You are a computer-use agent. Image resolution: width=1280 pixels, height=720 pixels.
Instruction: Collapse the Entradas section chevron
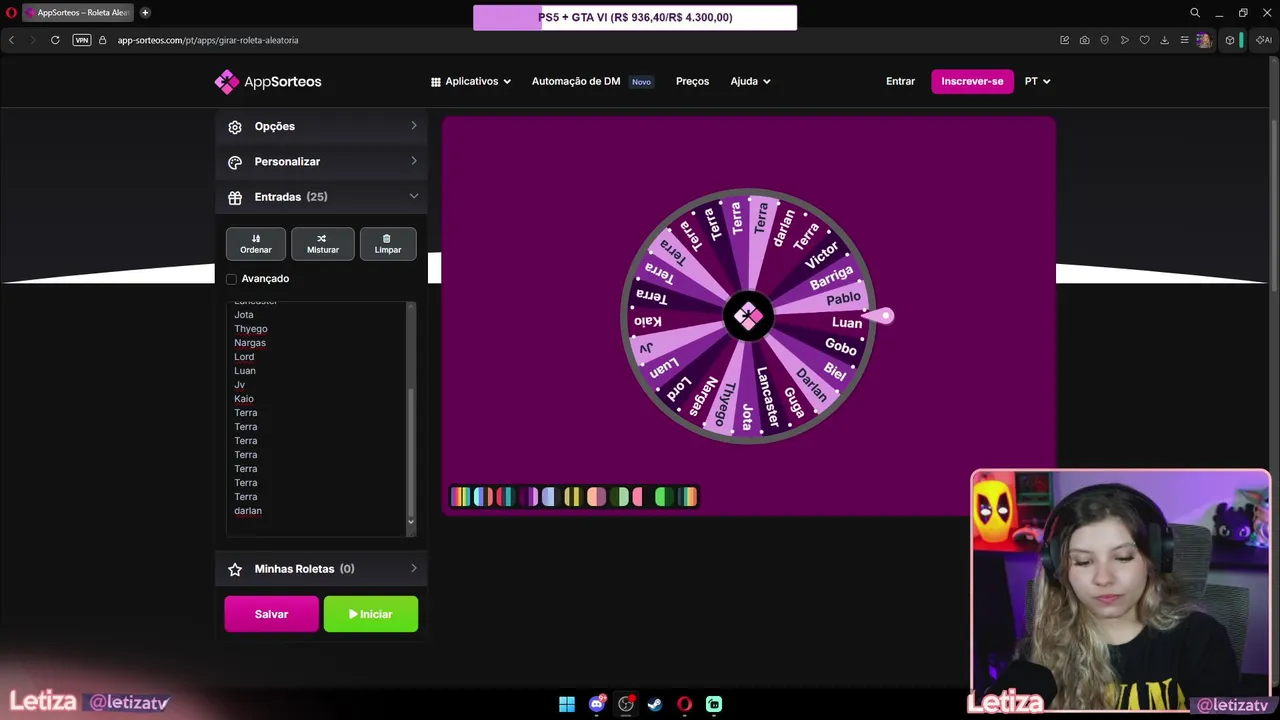[414, 196]
